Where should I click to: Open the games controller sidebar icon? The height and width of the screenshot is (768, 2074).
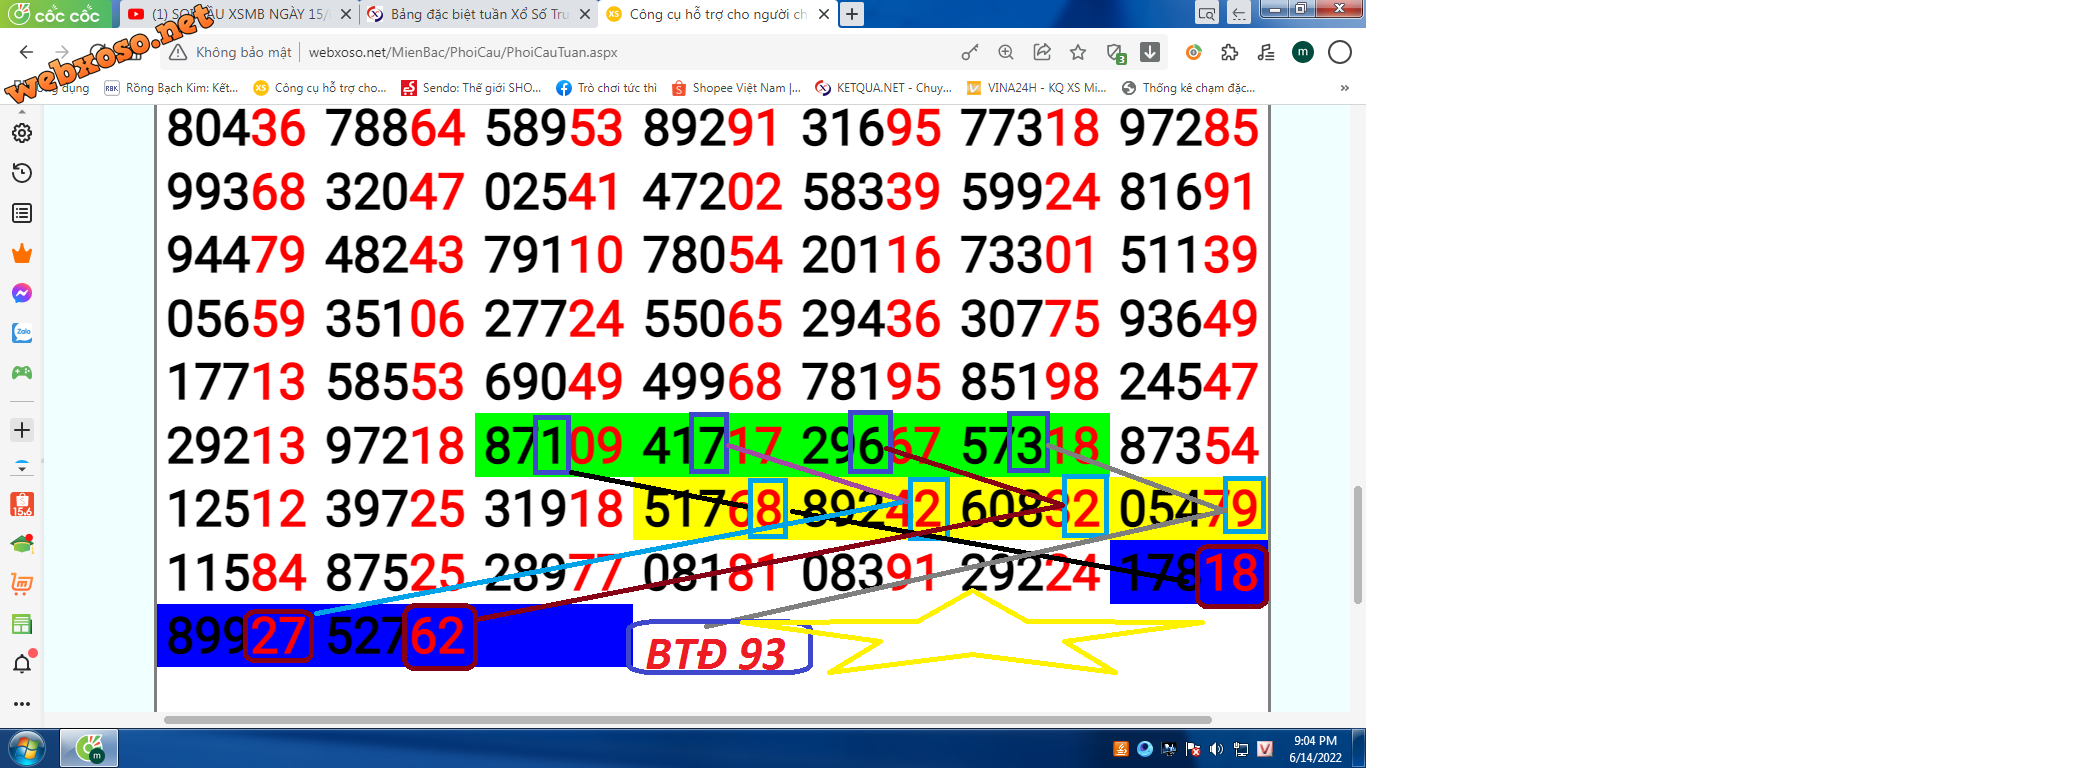point(22,373)
